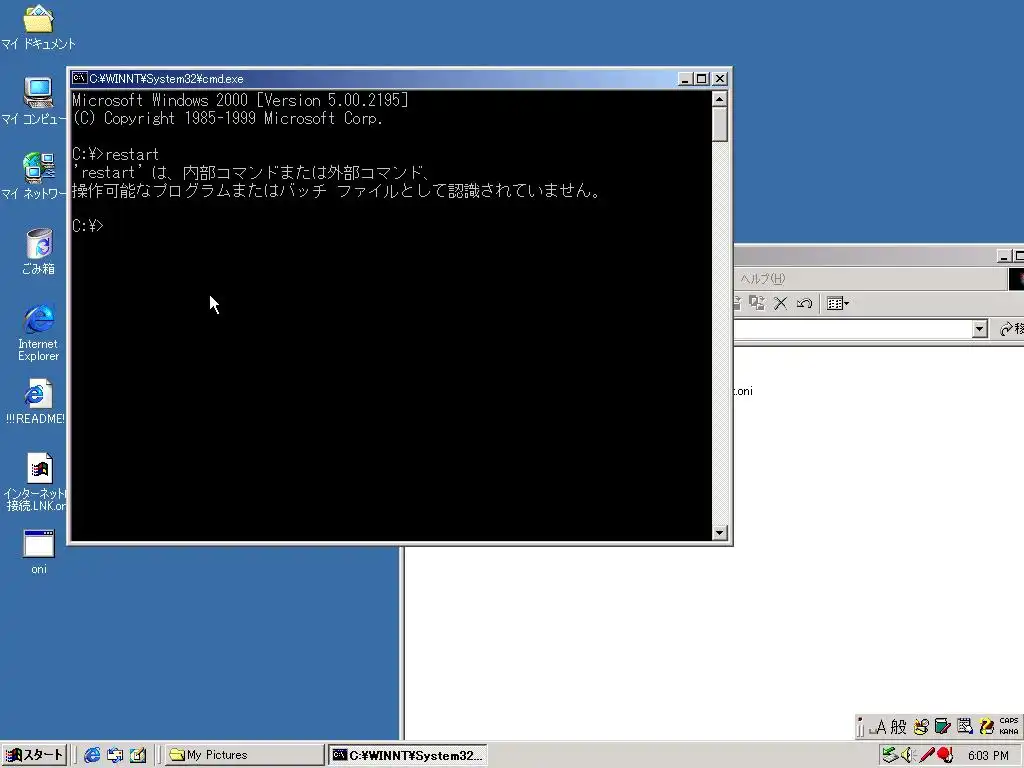
Task: Switch to C:¥WINNT¥System32 taskbar button
Action: pos(408,755)
